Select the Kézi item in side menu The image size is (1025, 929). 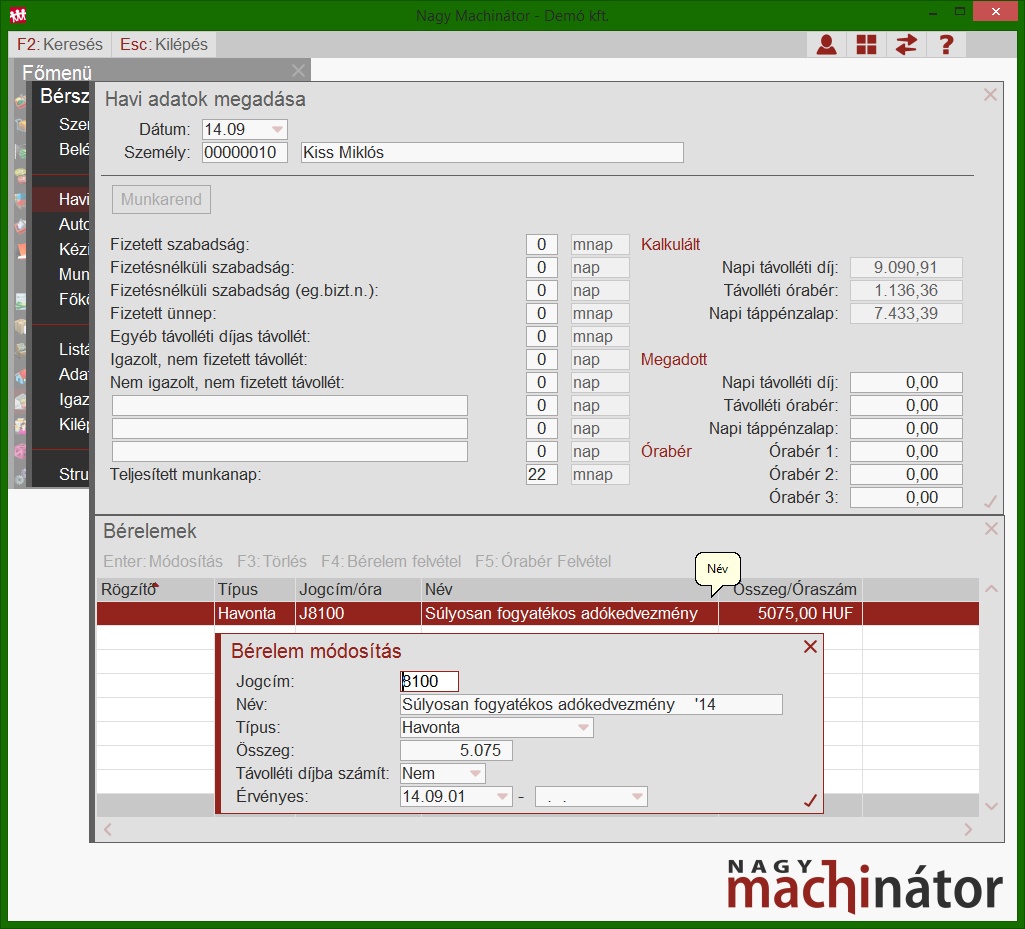(61, 249)
